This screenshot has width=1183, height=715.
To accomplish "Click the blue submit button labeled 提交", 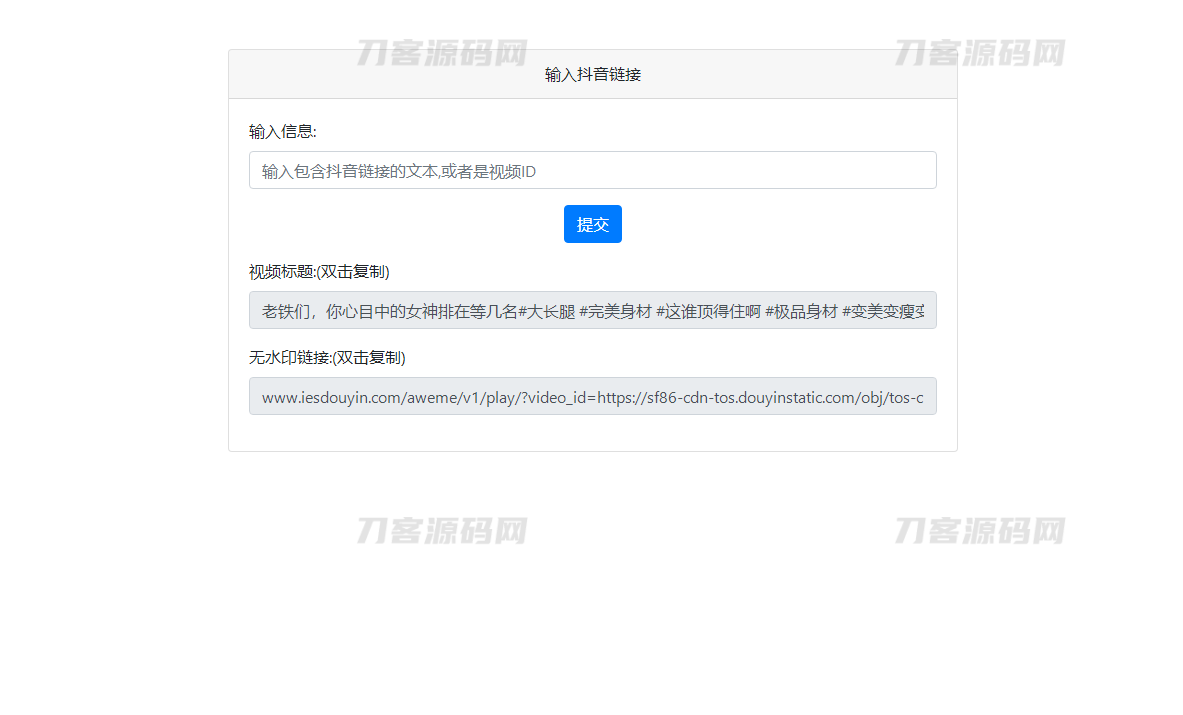I will [592, 223].
